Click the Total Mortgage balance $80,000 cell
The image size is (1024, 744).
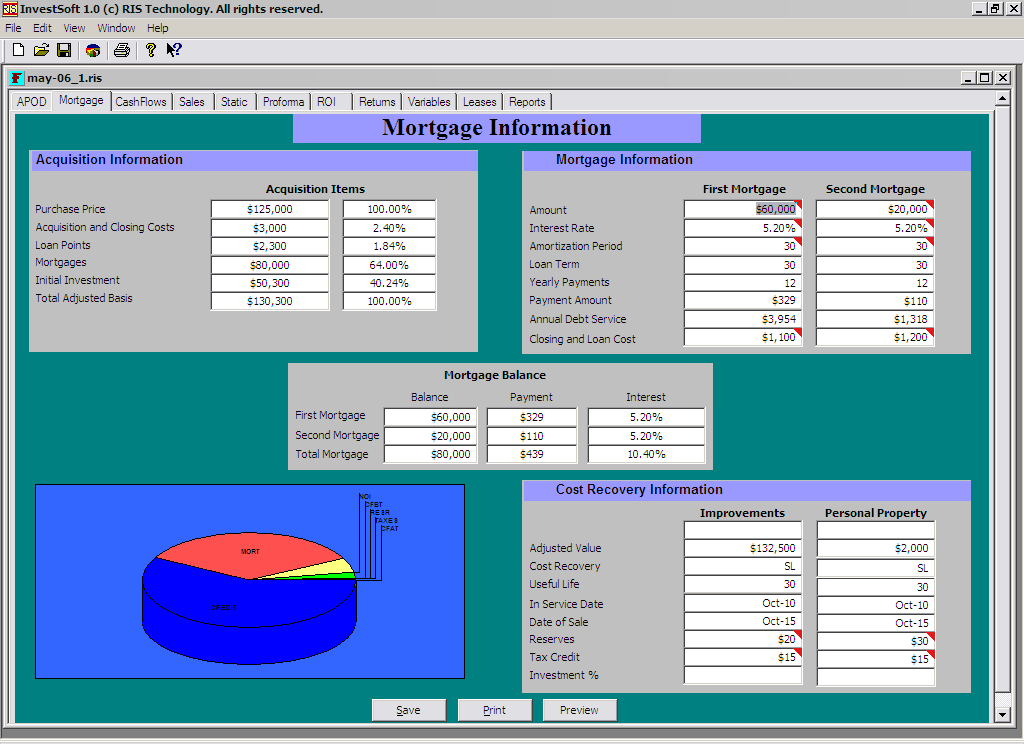[x=430, y=454]
